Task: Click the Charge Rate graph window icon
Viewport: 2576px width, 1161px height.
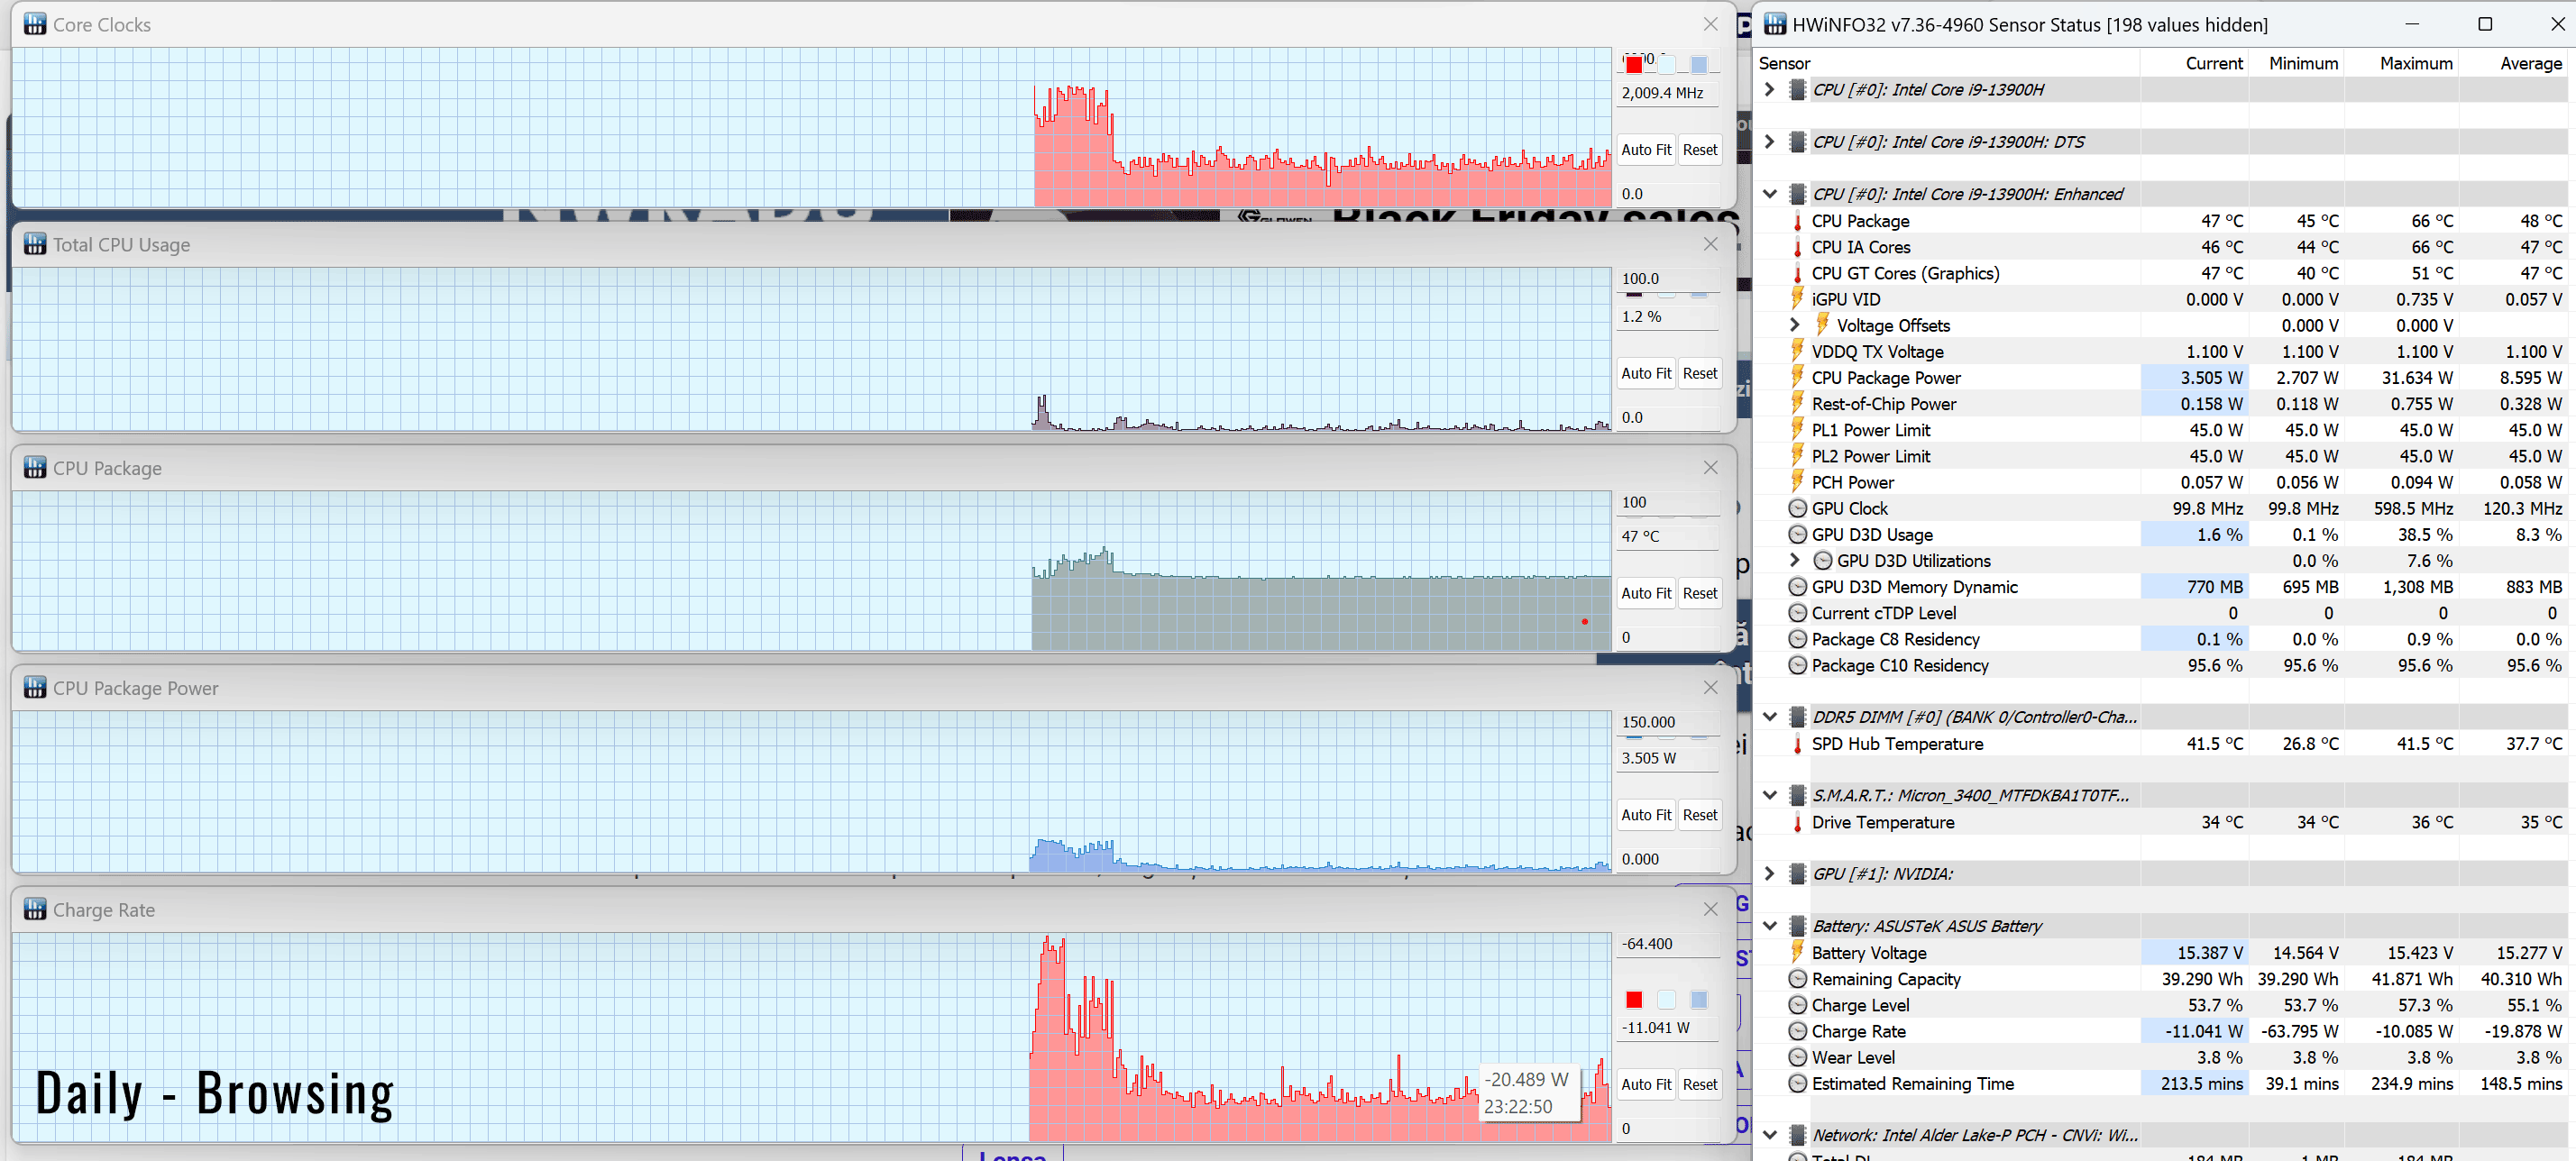Action: coord(35,910)
